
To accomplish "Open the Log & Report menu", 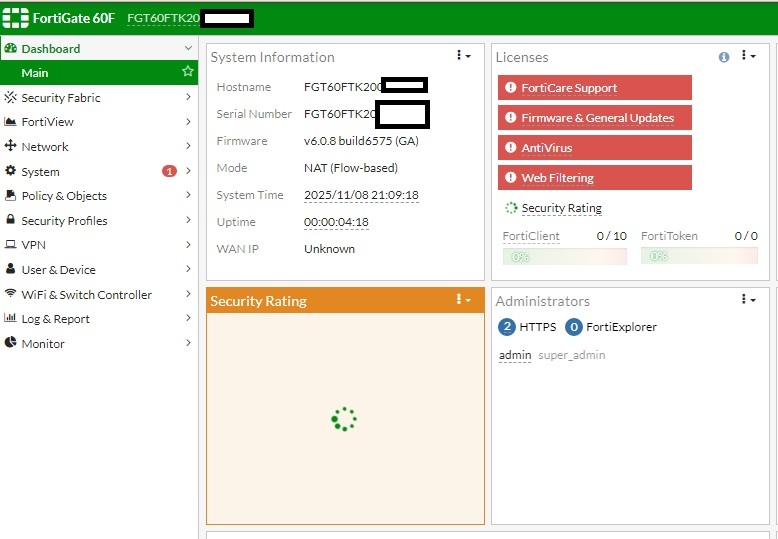I will coord(99,319).
